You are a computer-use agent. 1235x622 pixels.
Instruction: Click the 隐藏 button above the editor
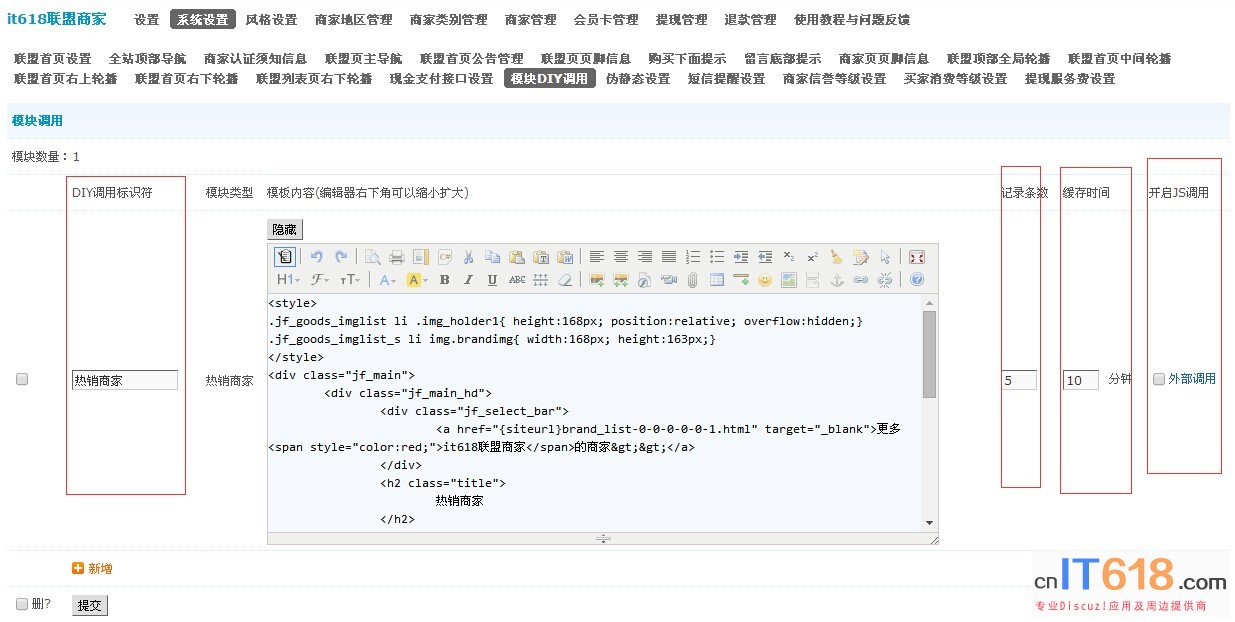[x=285, y=229]
